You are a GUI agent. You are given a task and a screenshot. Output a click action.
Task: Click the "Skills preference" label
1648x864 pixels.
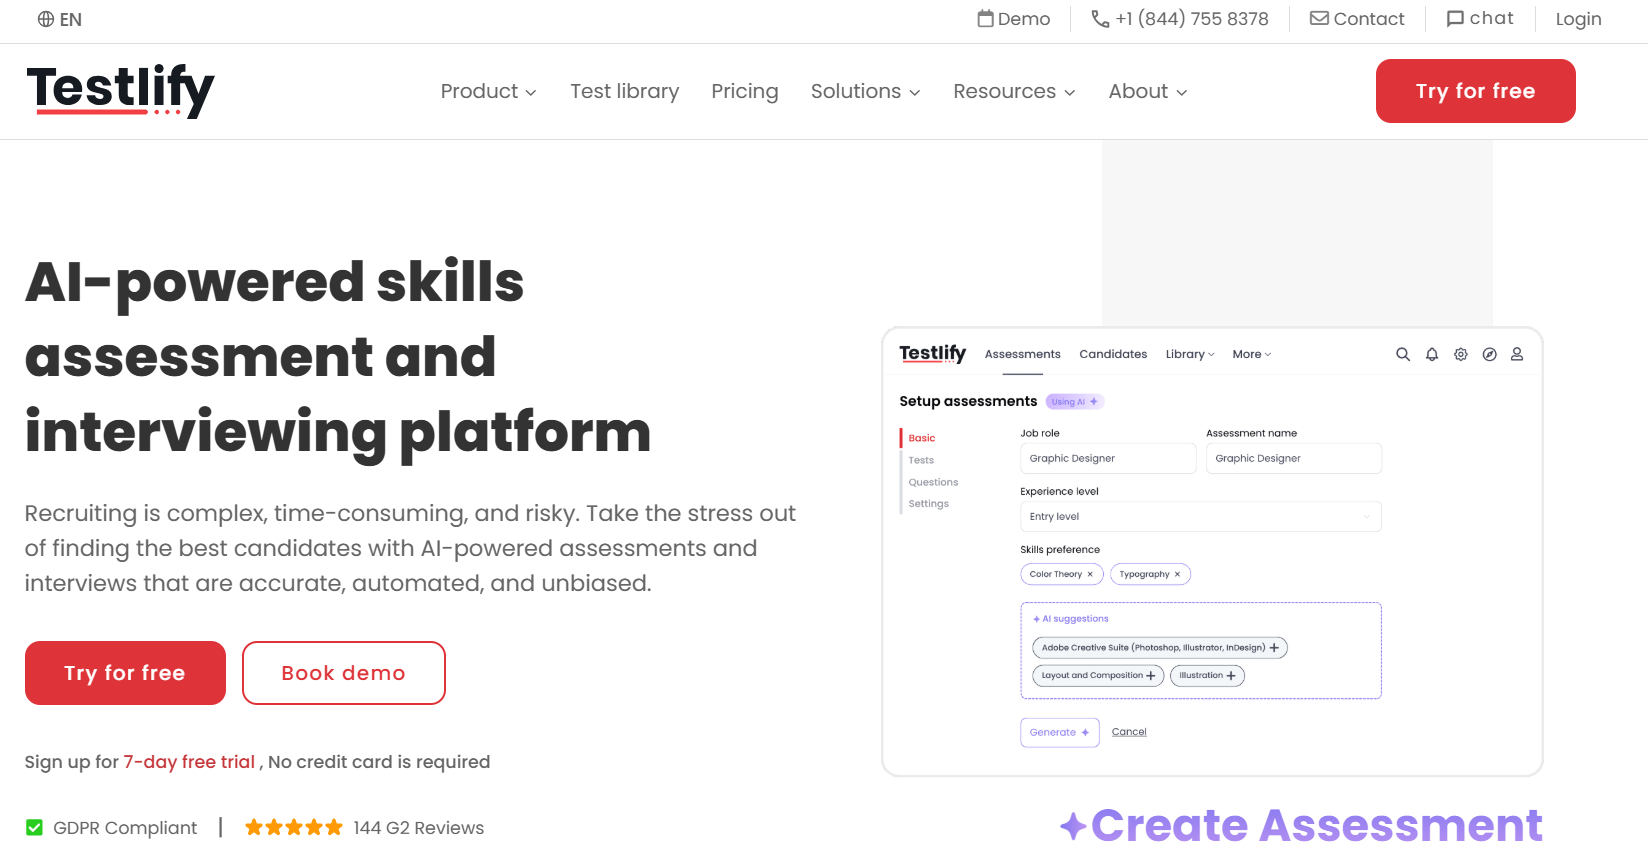(x=1060, y=549)
